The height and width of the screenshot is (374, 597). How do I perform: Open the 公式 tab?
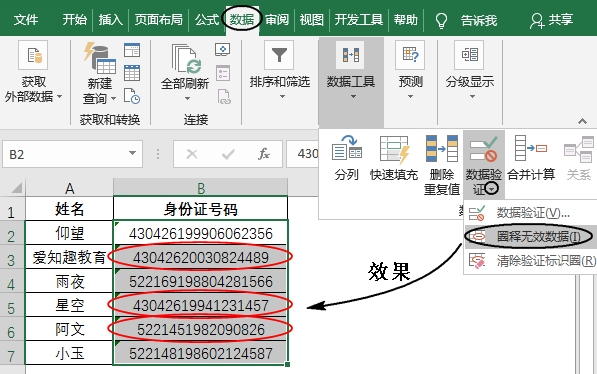click(x=207, y=20)
